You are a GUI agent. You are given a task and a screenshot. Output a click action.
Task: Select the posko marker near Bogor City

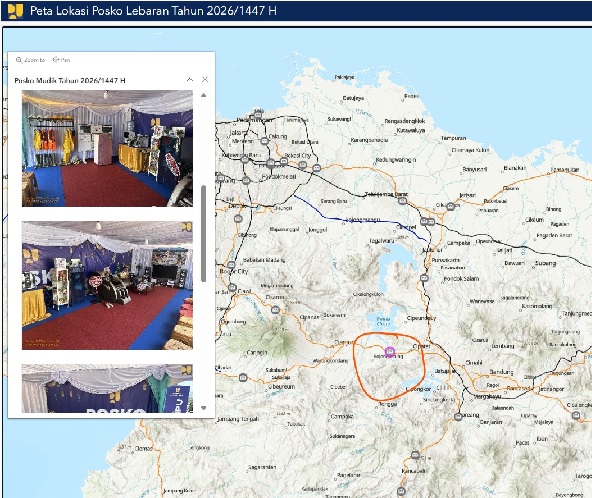(231, 265)
